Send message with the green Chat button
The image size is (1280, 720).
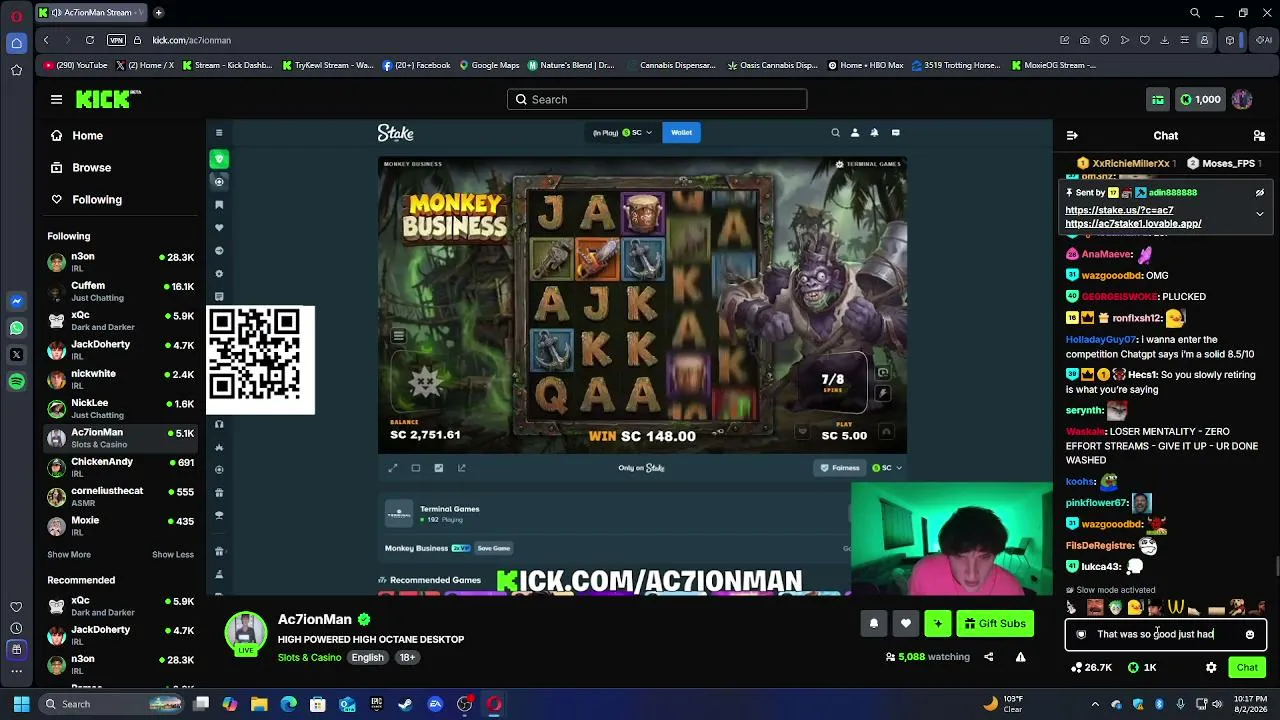click(1247, 667)
